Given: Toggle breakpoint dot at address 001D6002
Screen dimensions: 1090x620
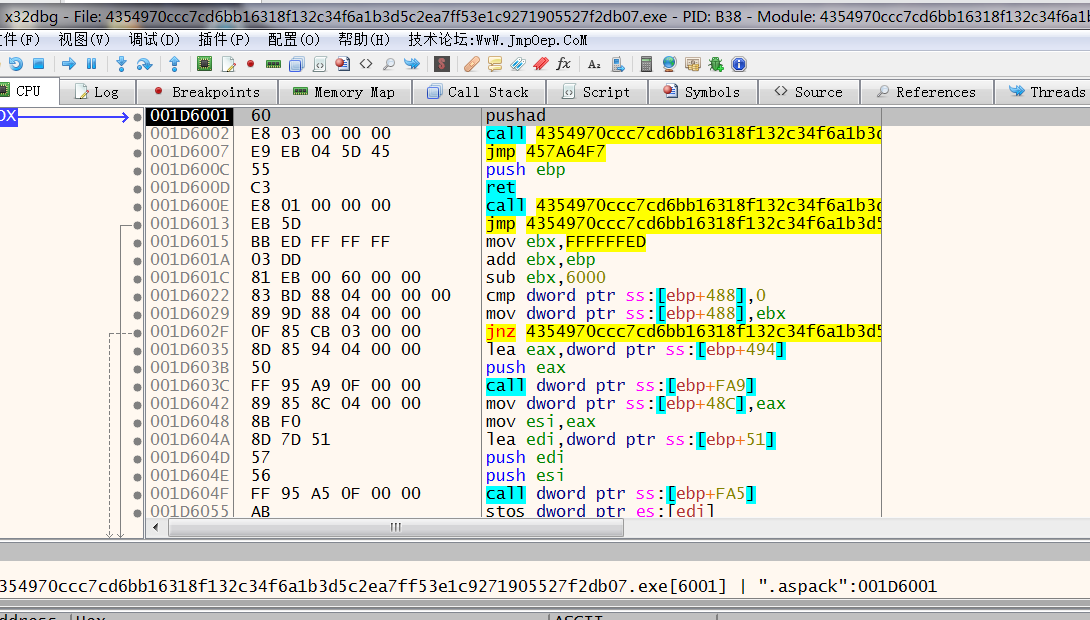Looking at the screenshot, I should click(x=138, y=133).
